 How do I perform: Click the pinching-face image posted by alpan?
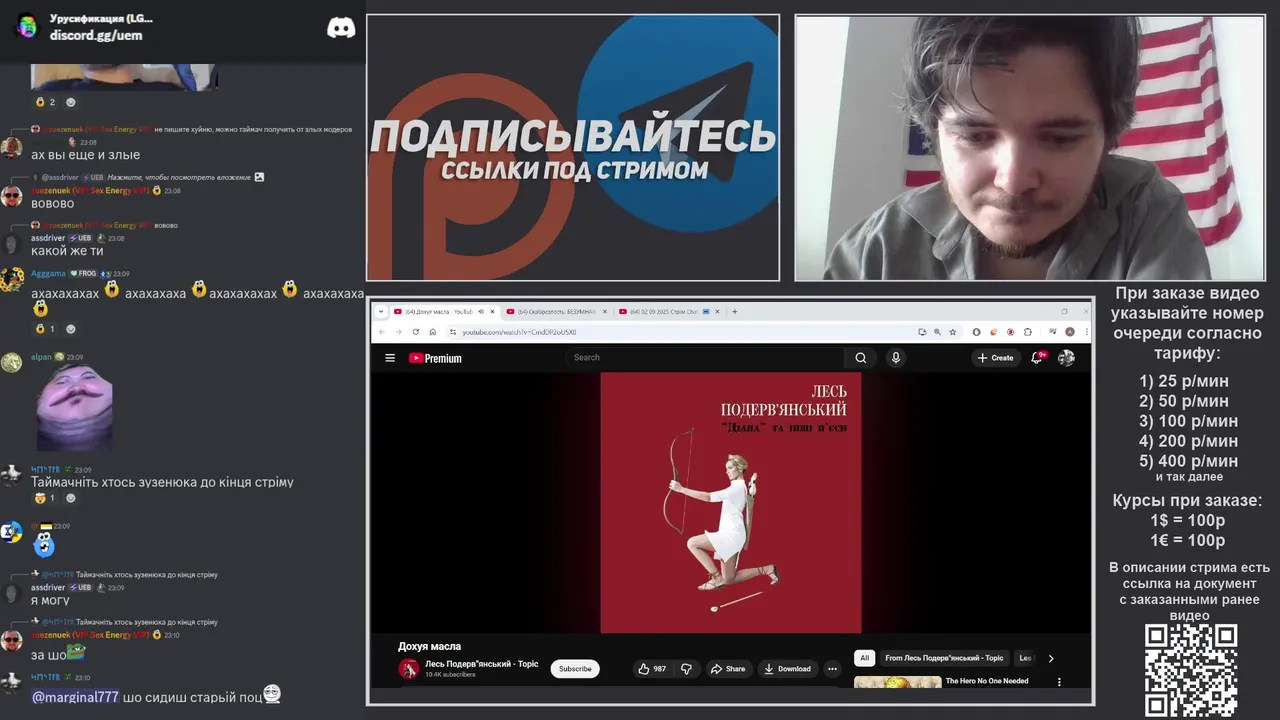click(74, 407)
